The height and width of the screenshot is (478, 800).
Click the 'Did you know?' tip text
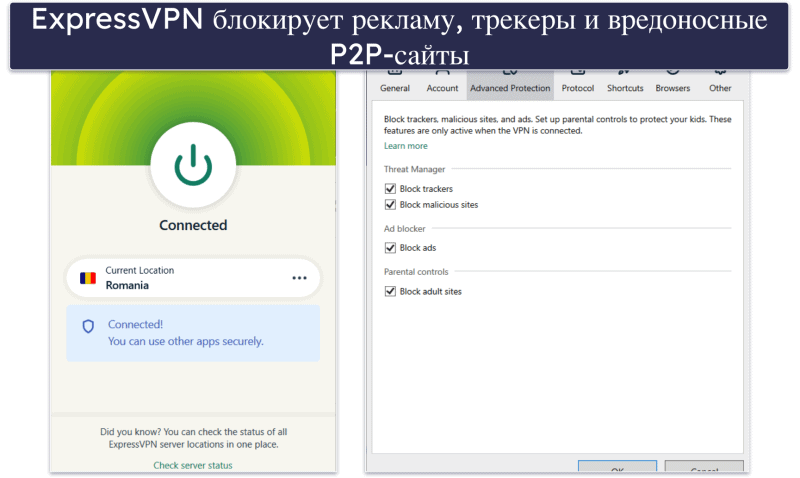pos(193,438)
